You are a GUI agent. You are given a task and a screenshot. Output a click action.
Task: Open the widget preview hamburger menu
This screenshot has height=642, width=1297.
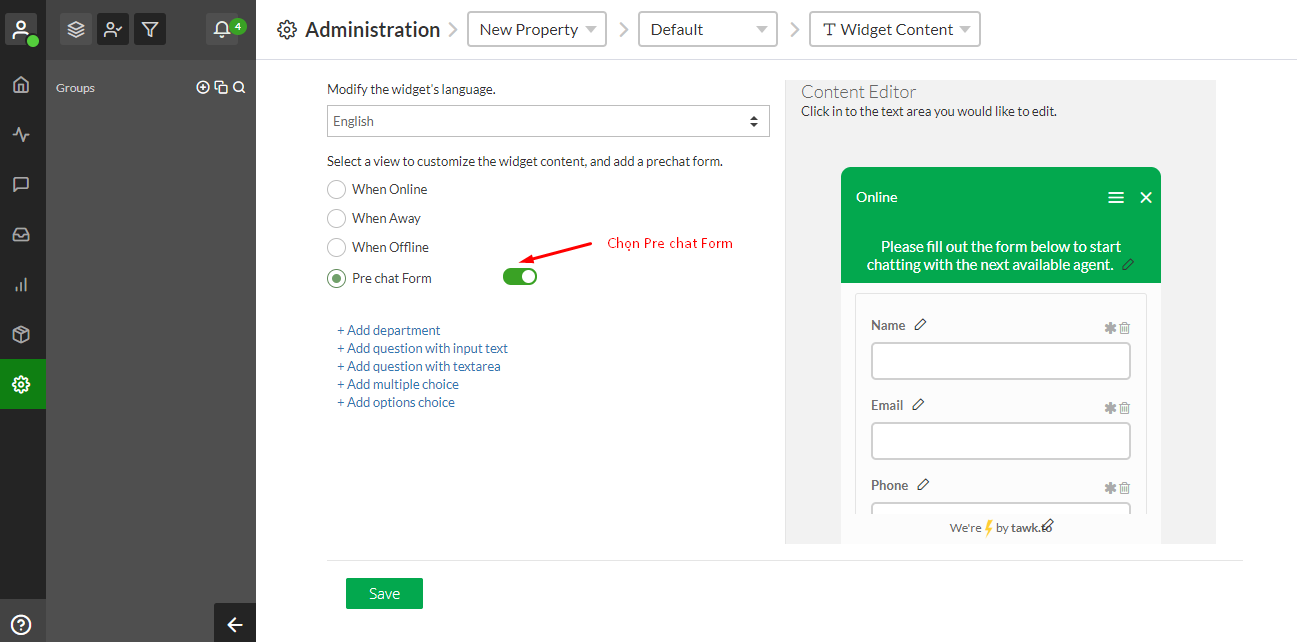1116,198
